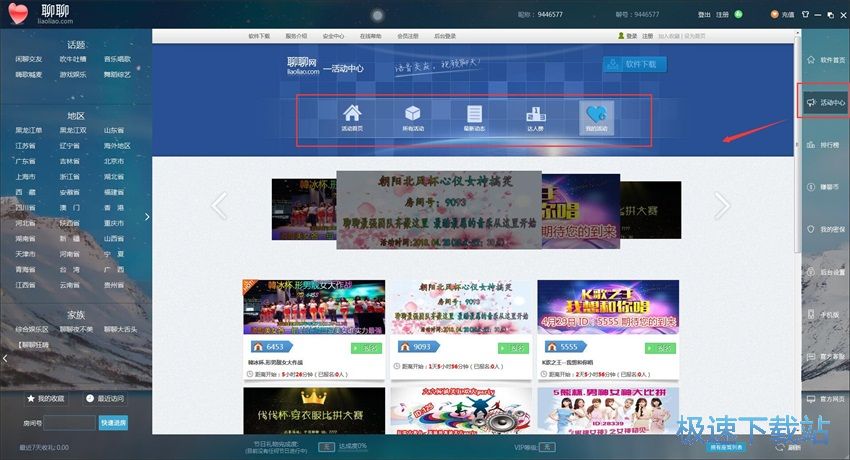Select topic 音乐唱歌
This screenshot has height=460, width=850.
[x=118, y=59]
